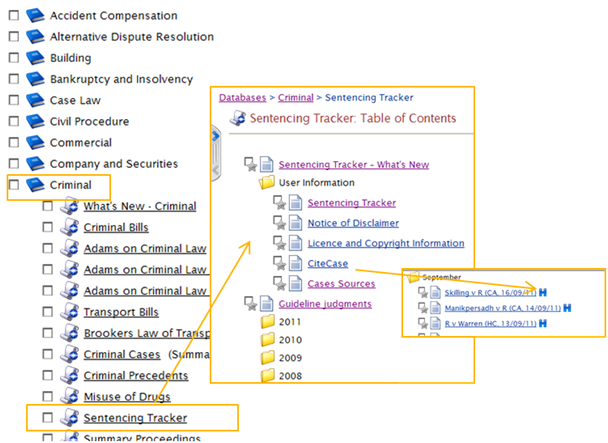Click scroll icon beside Criminal Bills
608x443 pixels.
click(70, 227)
